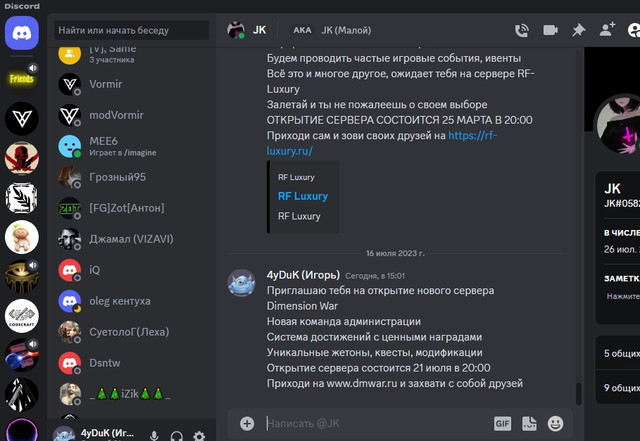Open conversation with [FG]Zot[Антон]
The height and width of the screenshot is (441, 640).
tap(131, 208)
